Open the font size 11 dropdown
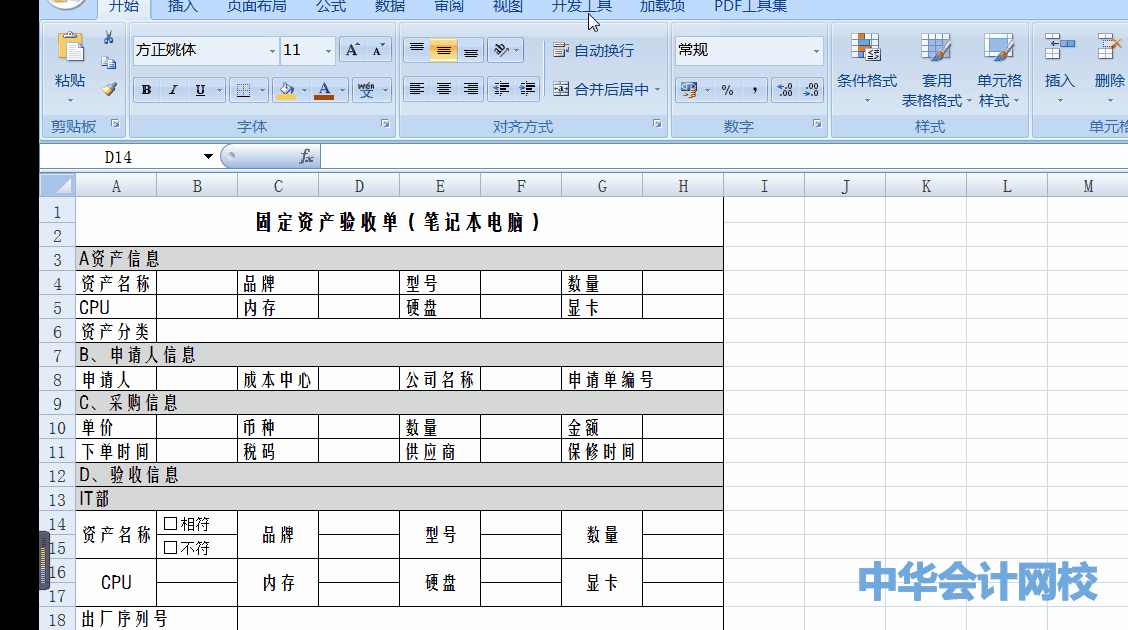Image resolution: width=1128 pixels, height=630 pixels. 328,51
